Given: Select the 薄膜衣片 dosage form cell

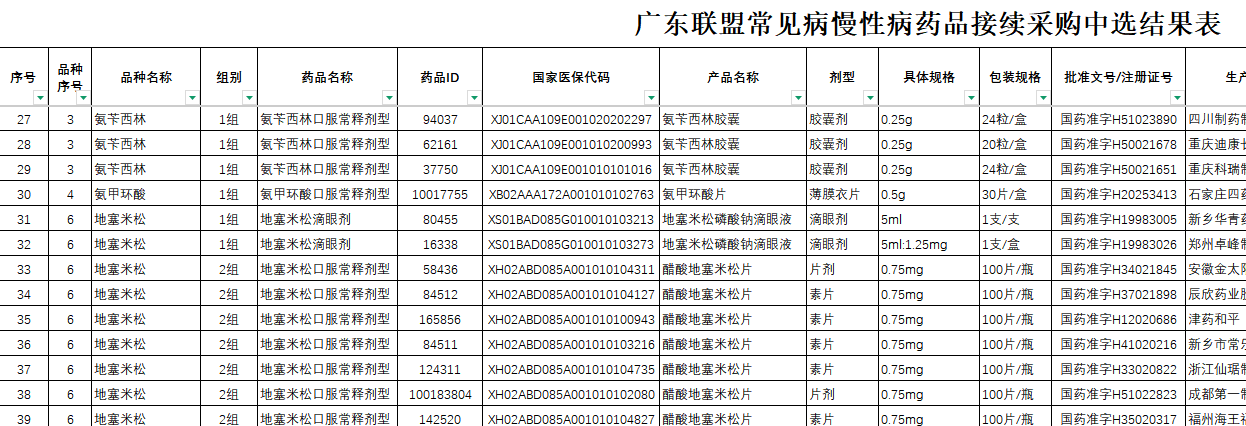Looking at the screenshot, I should (835, 195).
